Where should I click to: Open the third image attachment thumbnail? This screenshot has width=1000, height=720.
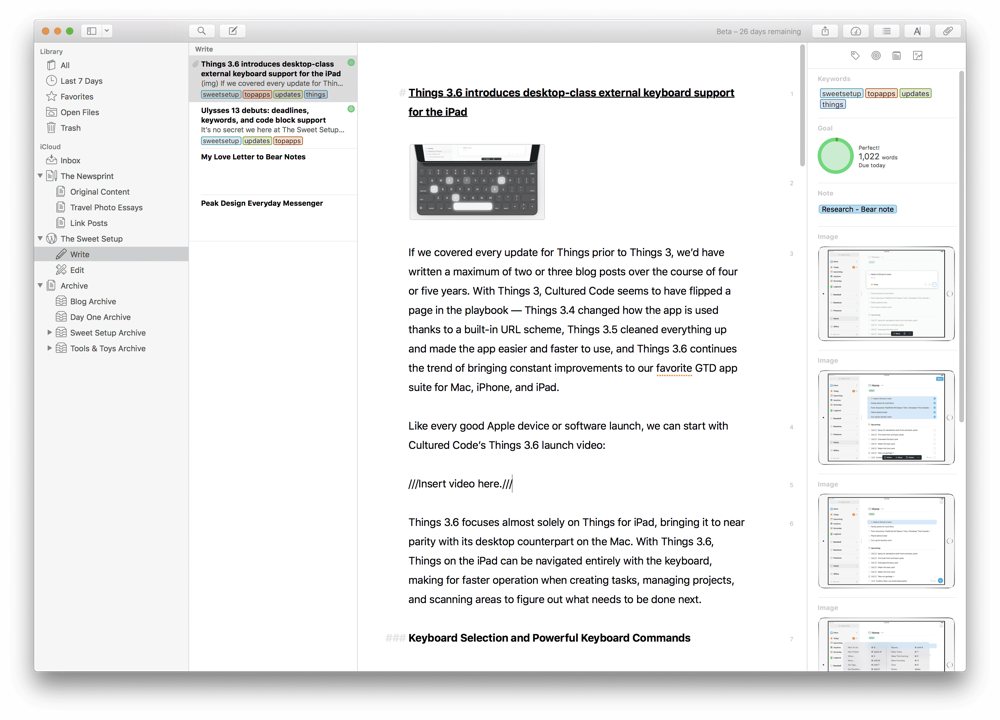click(x=886, y=541)
